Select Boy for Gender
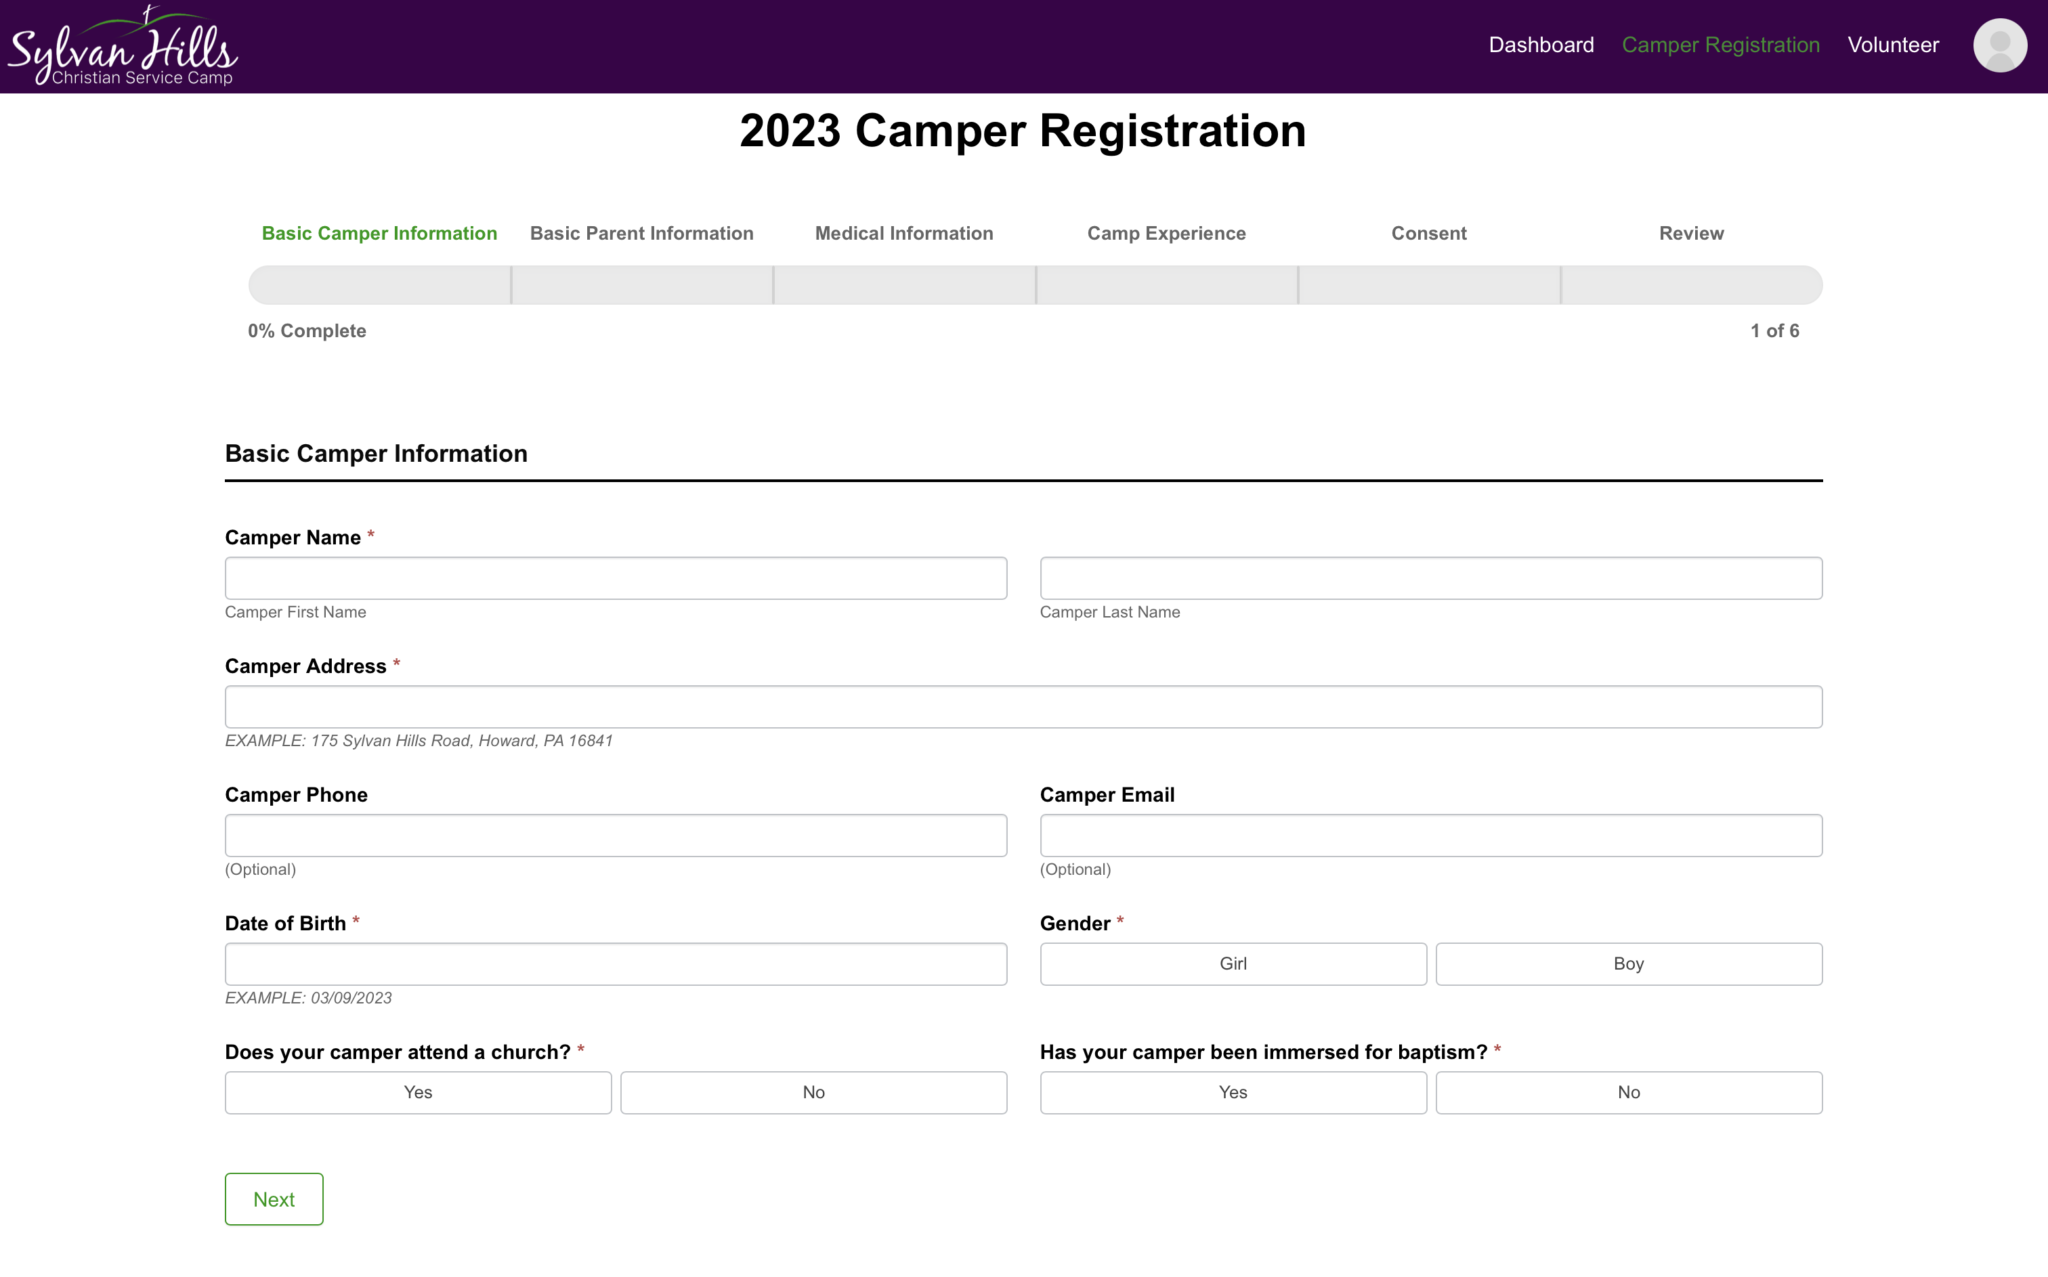 pos(1628,964)
